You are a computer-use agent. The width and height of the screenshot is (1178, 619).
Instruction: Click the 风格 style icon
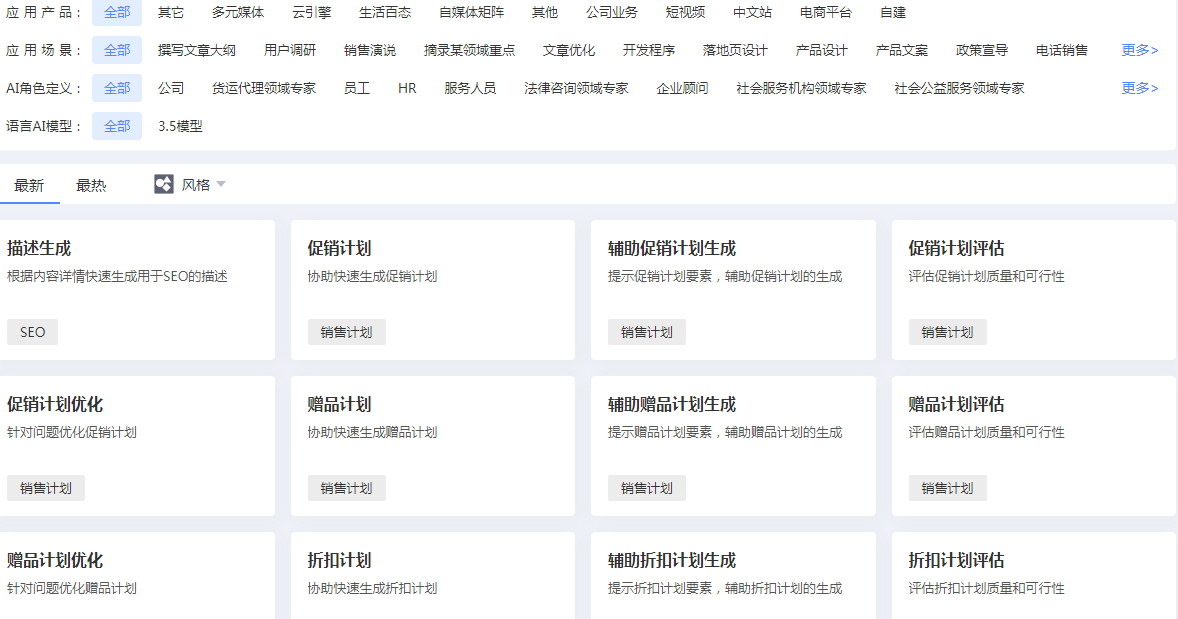click(164, 185)
